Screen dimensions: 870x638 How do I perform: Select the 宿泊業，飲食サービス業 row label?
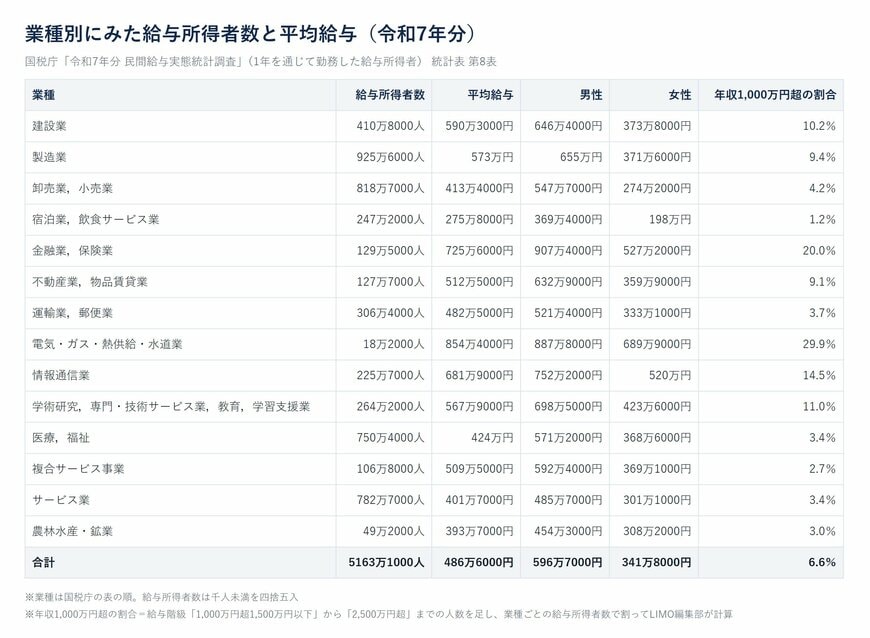95,219
